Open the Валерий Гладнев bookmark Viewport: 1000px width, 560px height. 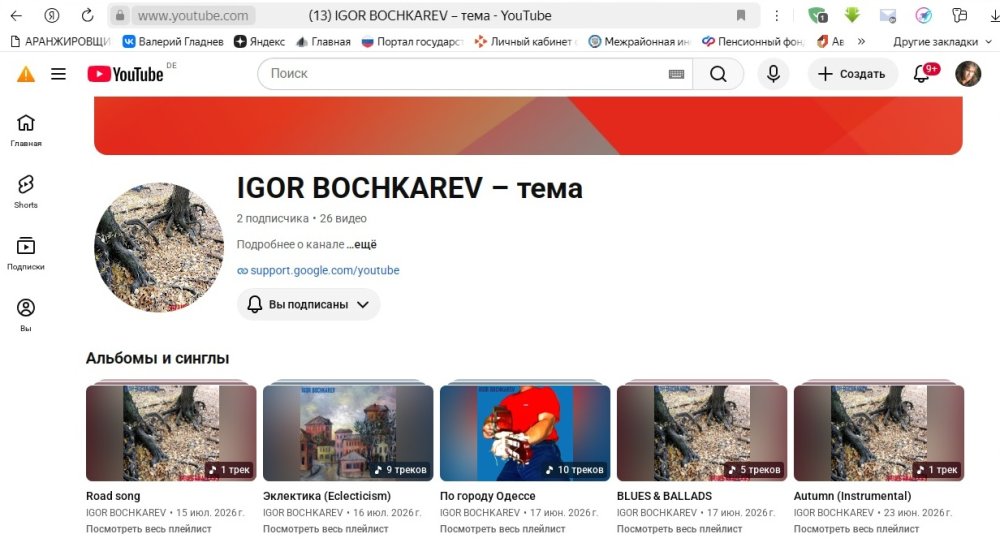(x=173, y=41)
